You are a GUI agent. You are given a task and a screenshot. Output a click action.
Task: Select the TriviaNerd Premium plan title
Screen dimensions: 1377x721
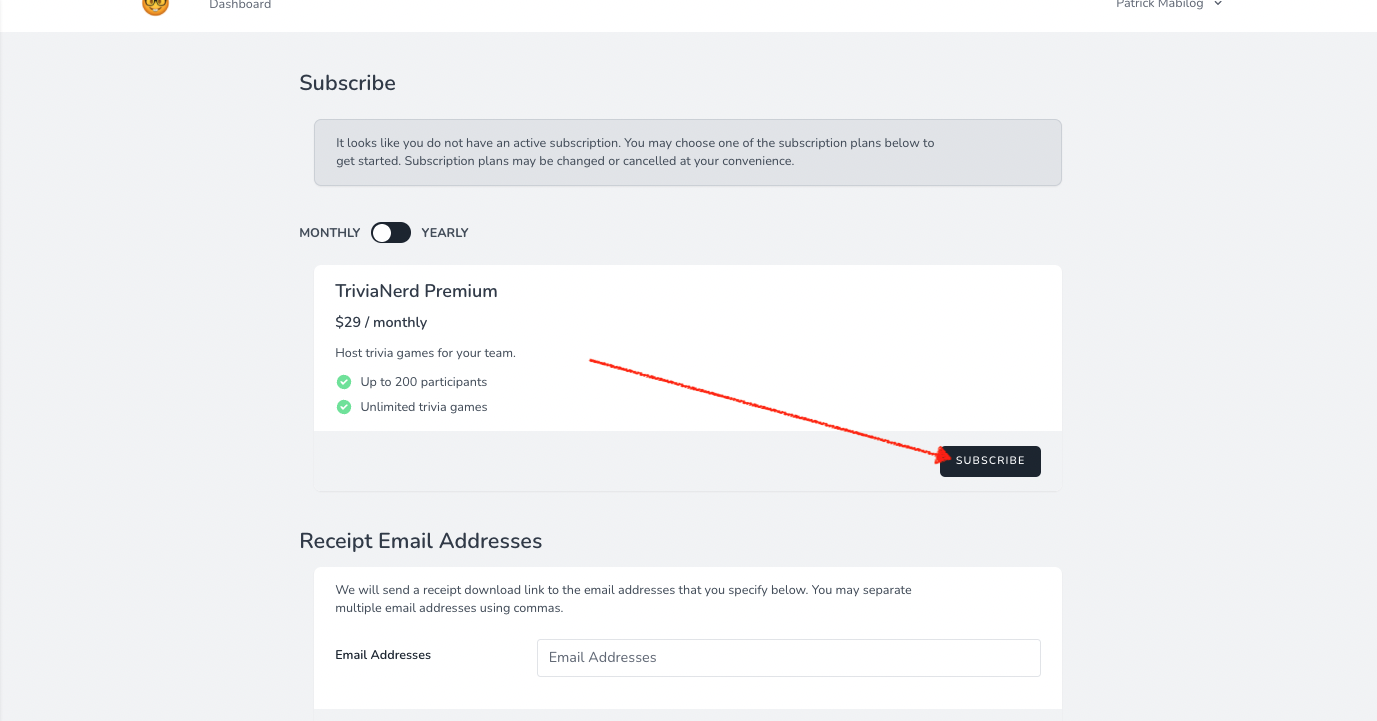coord(416,291)
